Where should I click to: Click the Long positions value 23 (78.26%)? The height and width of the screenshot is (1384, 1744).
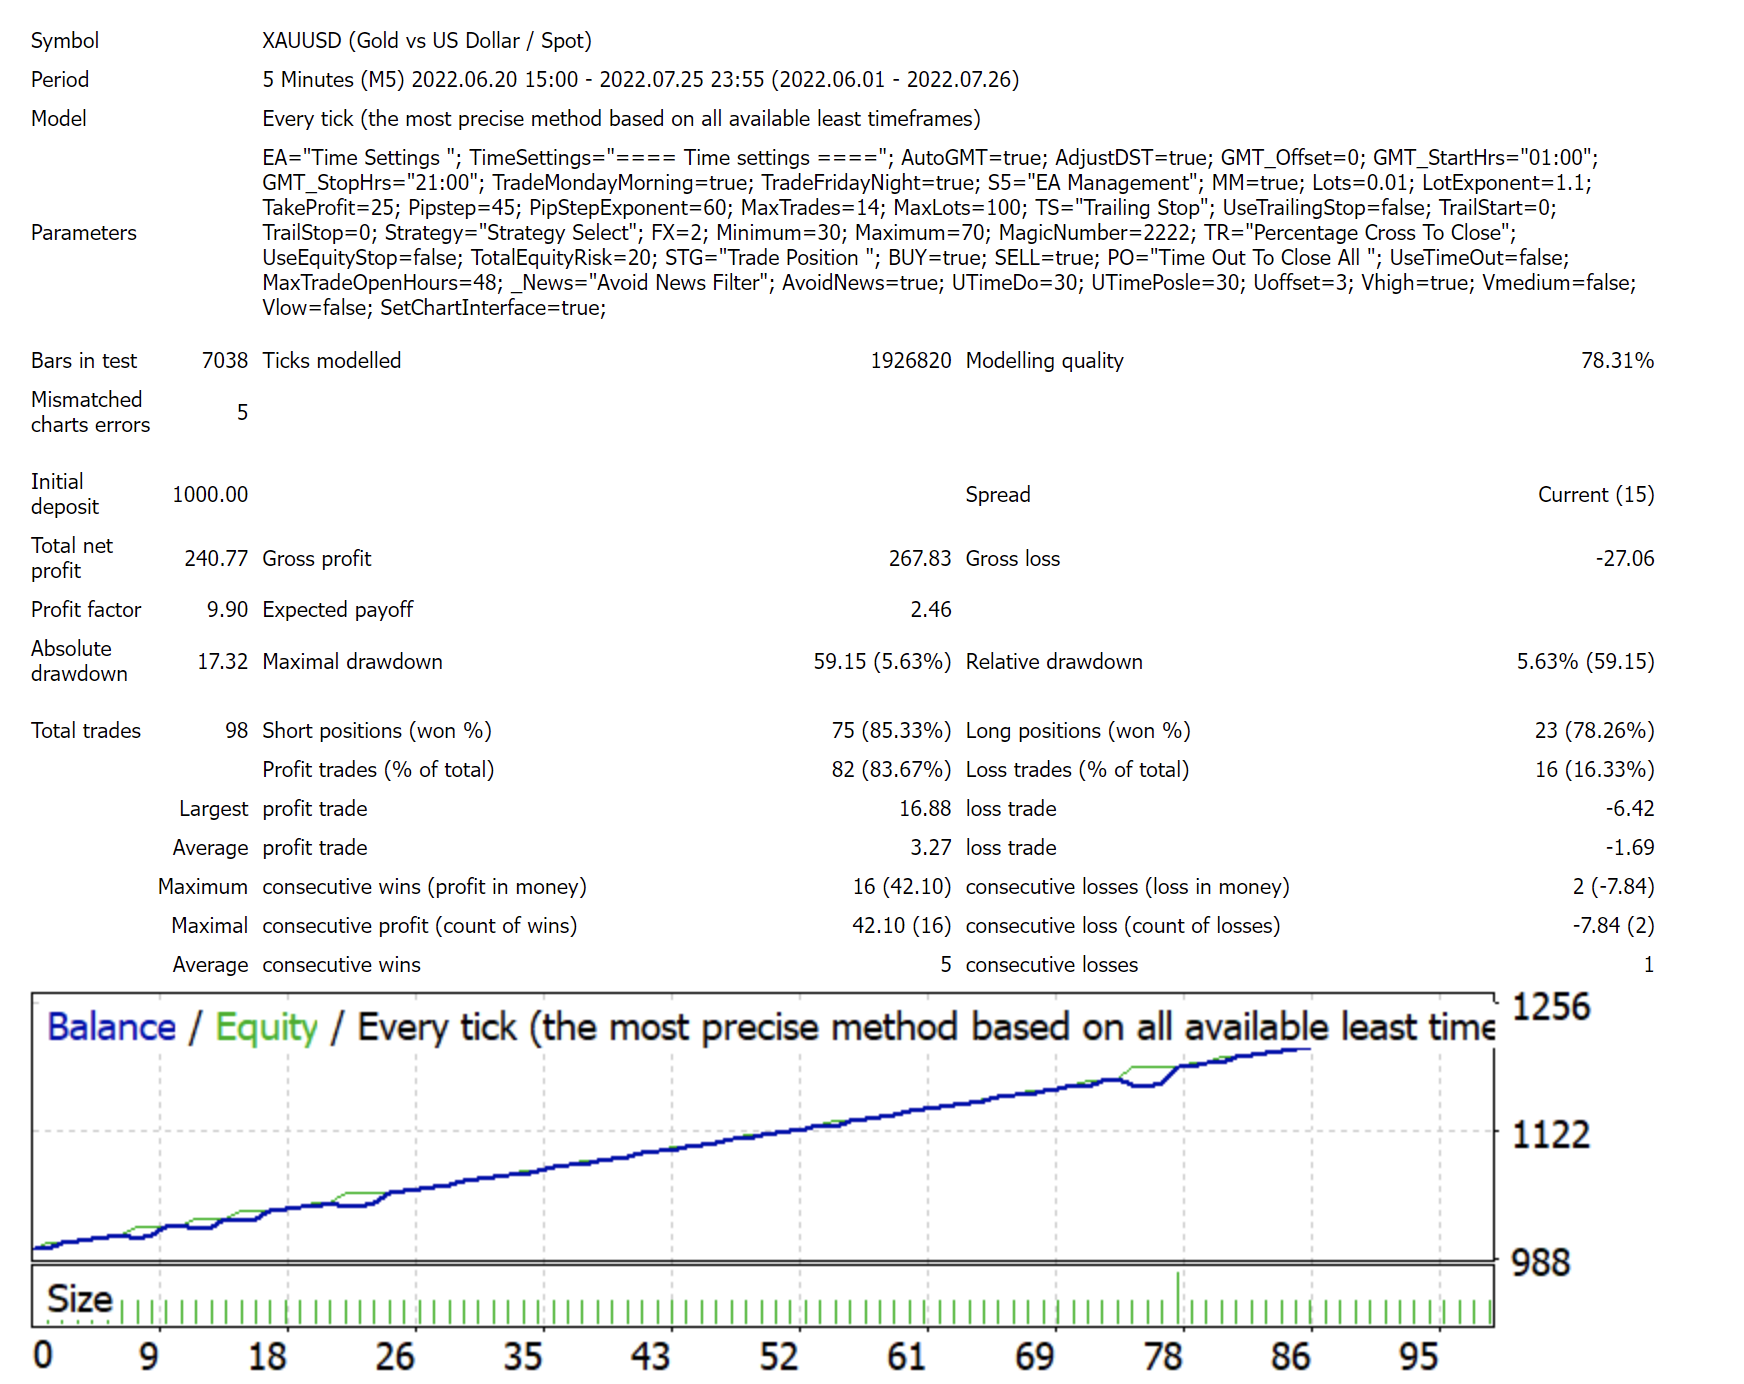[1594, 731]
